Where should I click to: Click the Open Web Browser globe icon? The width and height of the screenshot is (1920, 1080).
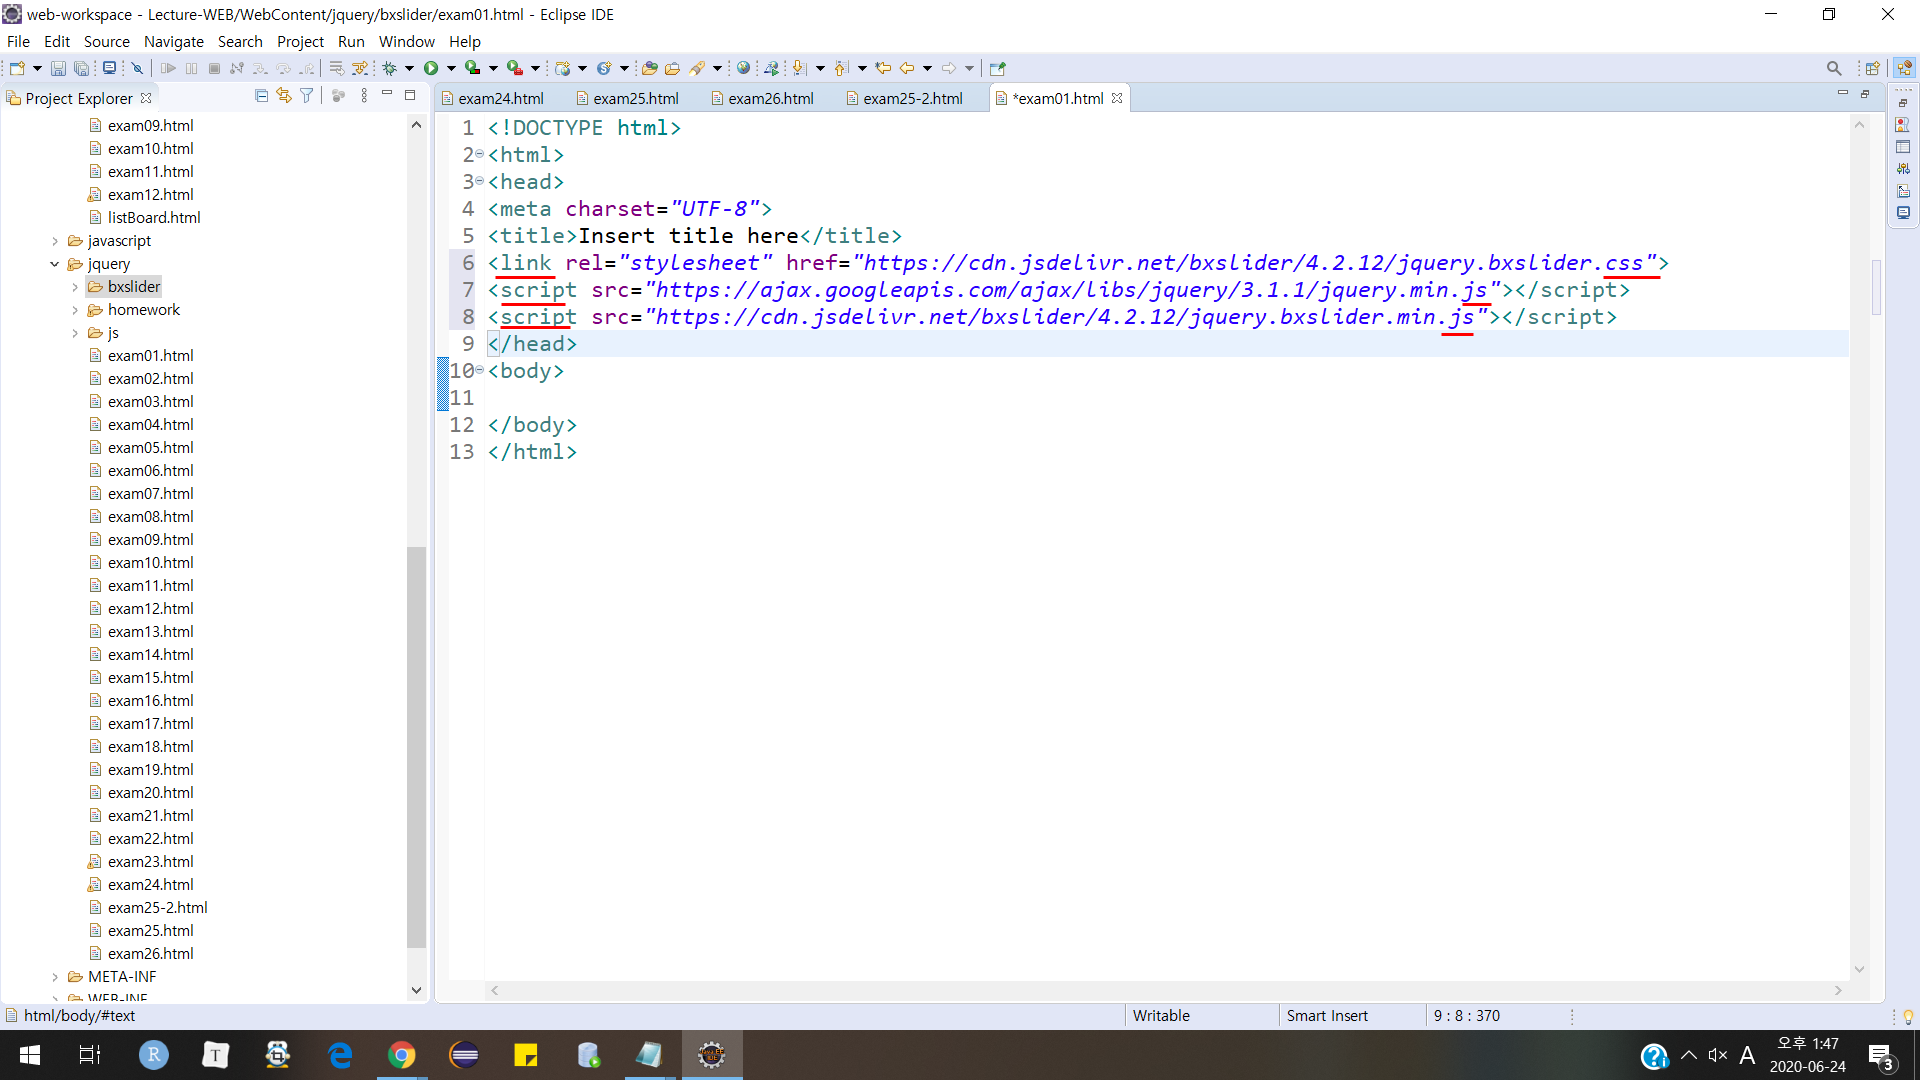(x=743, y=68)
